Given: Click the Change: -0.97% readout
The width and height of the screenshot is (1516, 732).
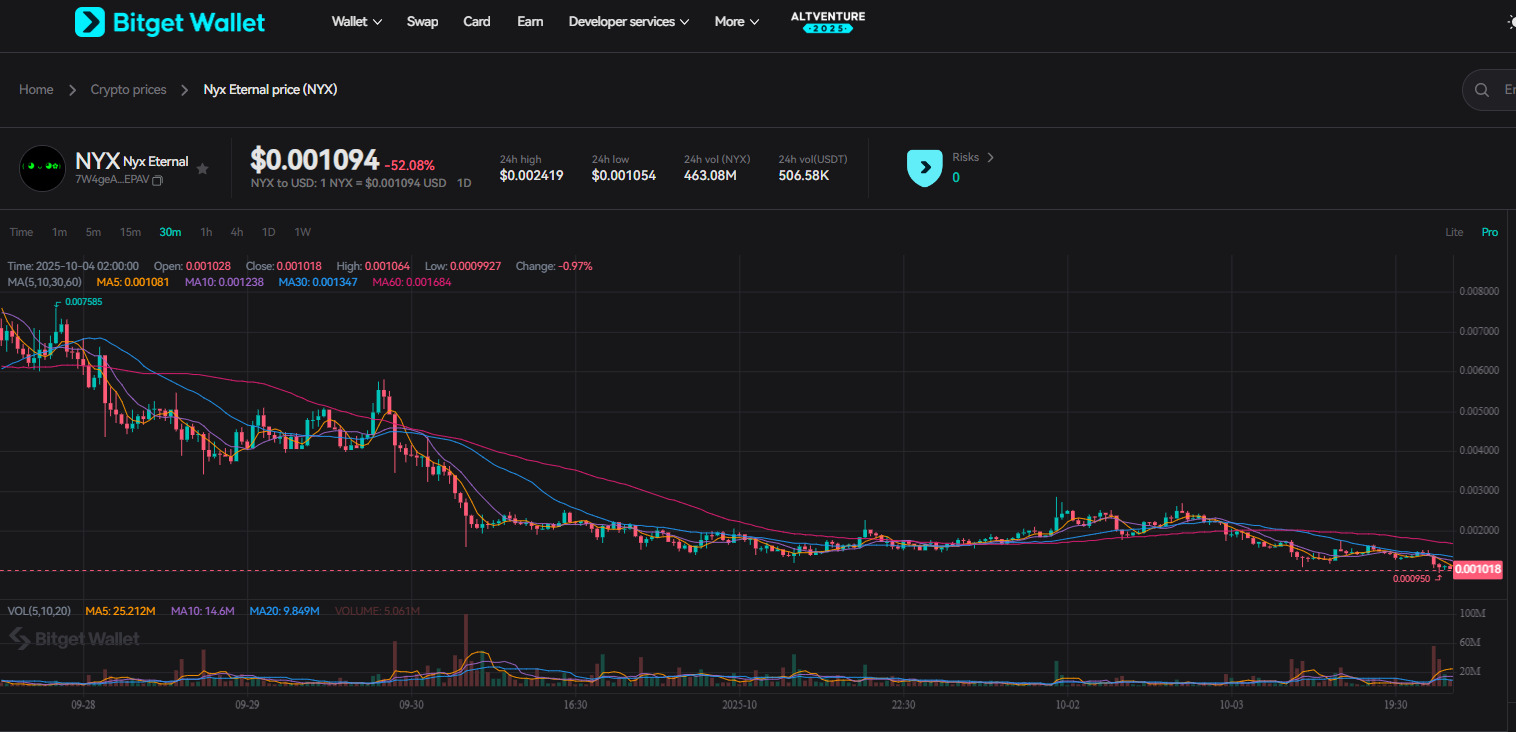Looking at the screenshot, I should click(554, 266).
